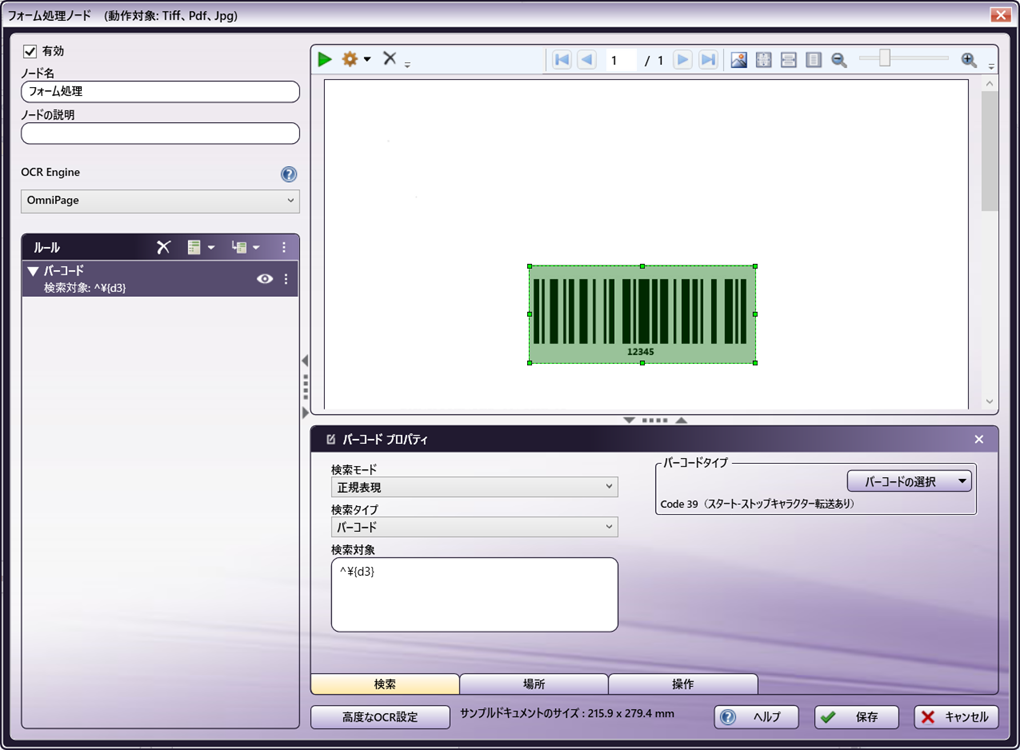Go to the first page of the sample
The image size is (1020, 750).
(561, 60)
